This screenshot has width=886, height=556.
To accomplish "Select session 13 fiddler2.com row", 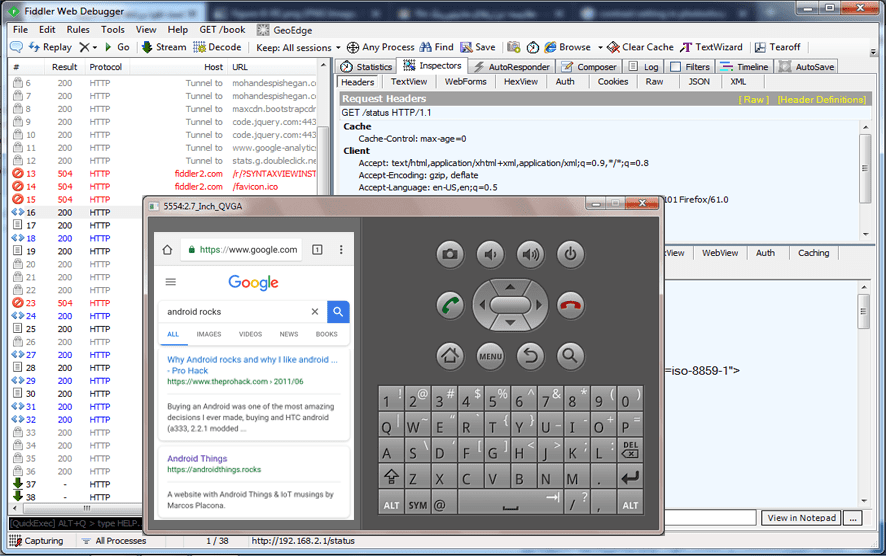I will coord(164,173).
